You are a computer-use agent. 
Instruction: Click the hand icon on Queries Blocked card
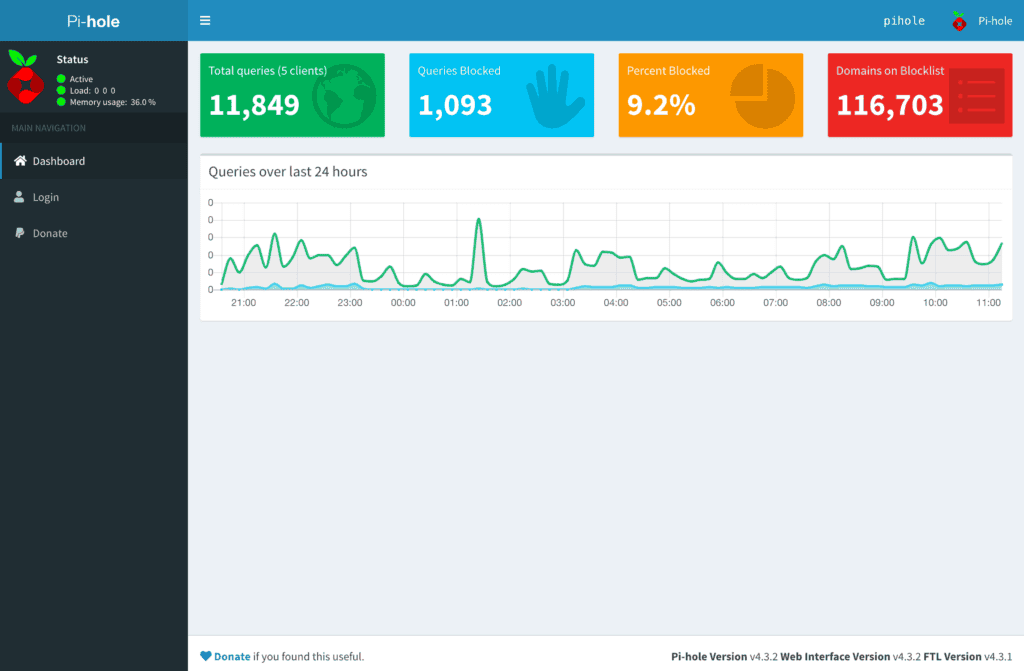(554, 96)
